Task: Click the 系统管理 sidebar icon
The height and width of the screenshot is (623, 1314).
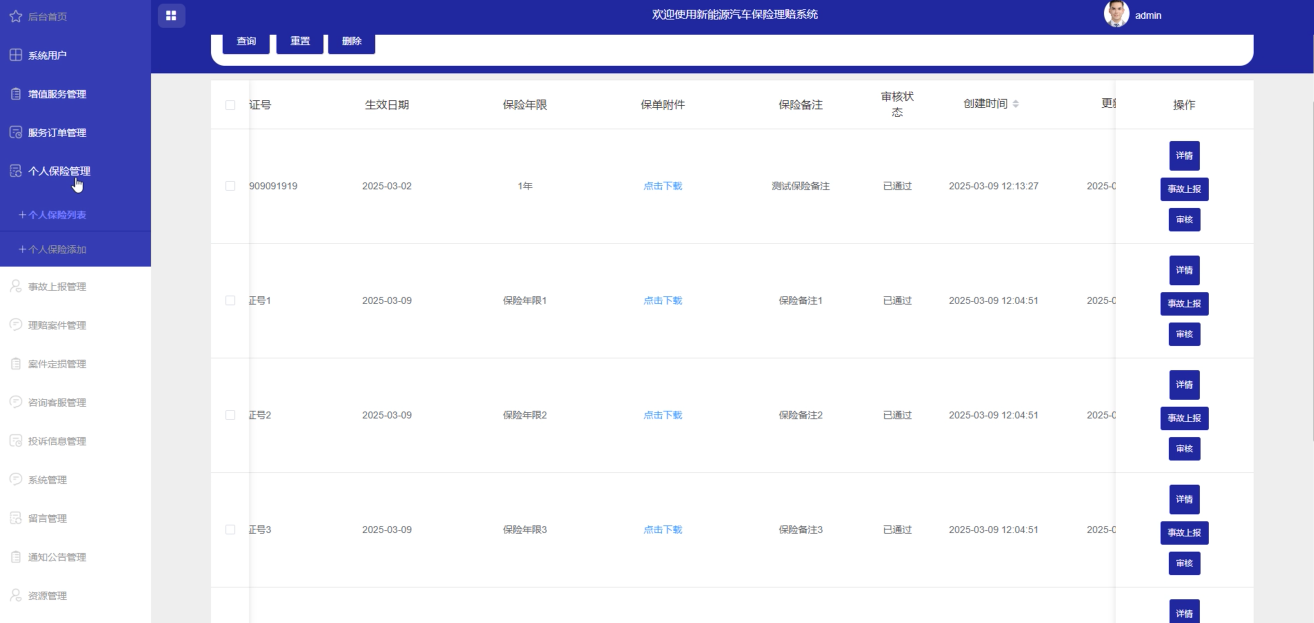Action: point(15,480)
